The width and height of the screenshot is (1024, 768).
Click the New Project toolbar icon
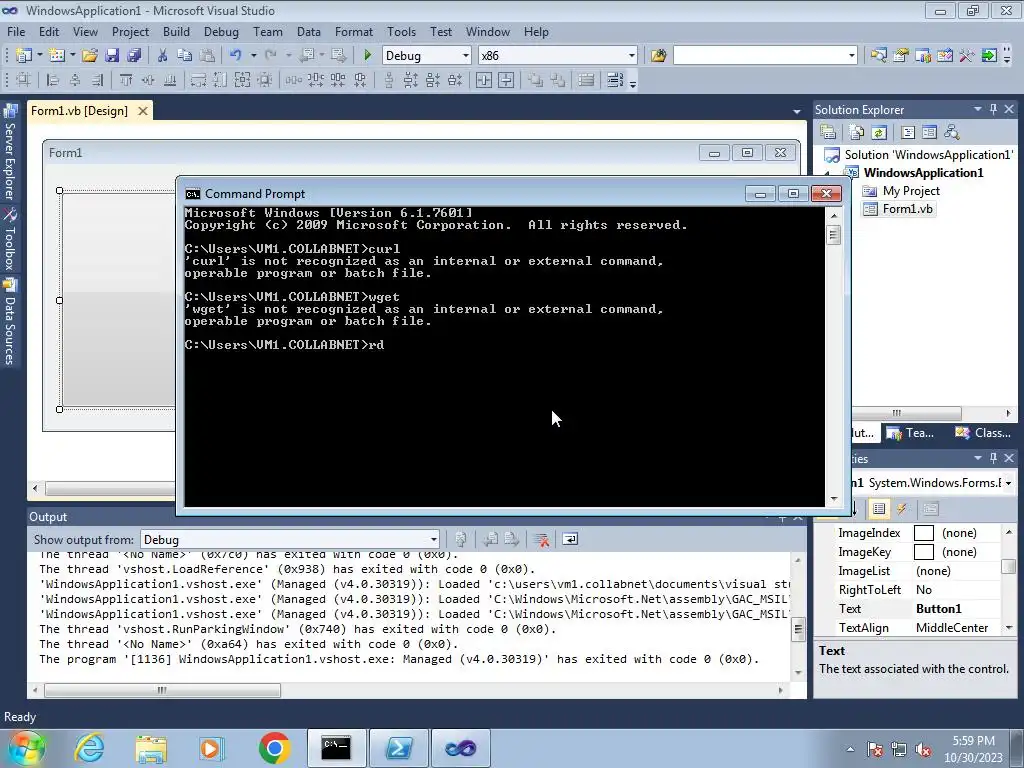[x=24, y=56]
